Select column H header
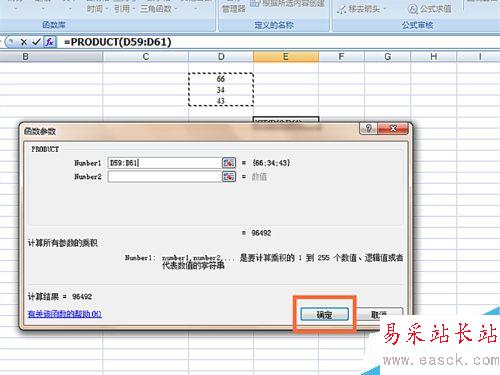Image resolution: width=500 pixels, height=375 pixels. tap(434, 57)
